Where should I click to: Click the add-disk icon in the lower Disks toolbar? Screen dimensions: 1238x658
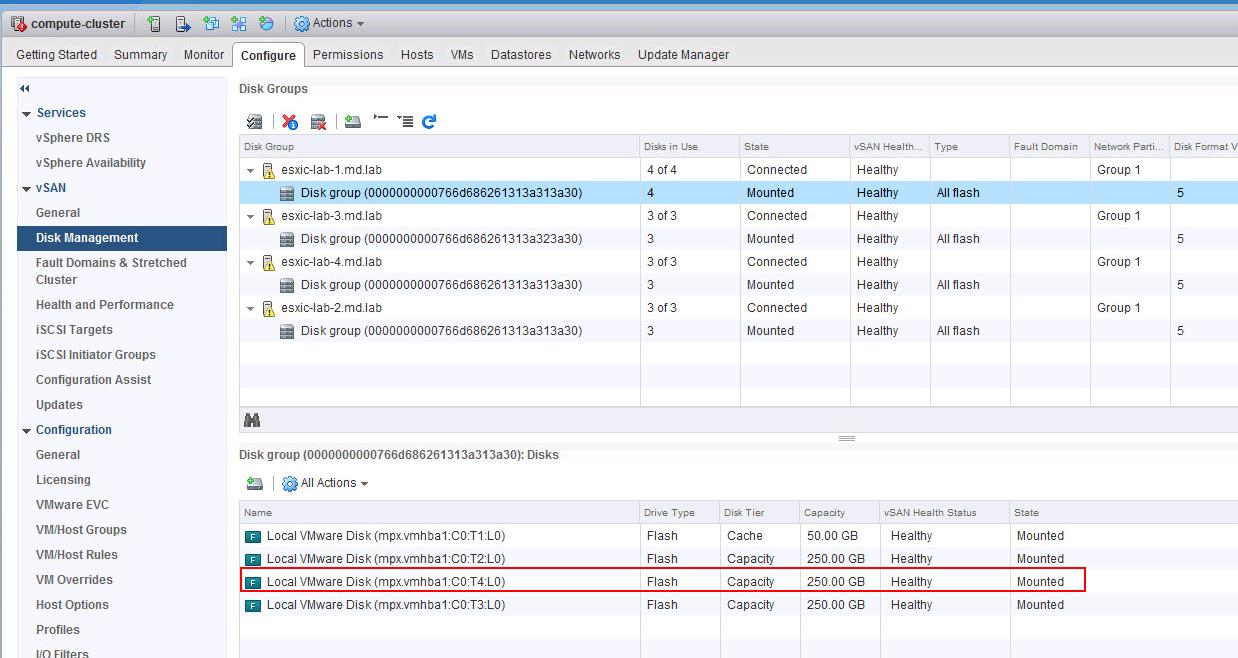click(255, 483)
